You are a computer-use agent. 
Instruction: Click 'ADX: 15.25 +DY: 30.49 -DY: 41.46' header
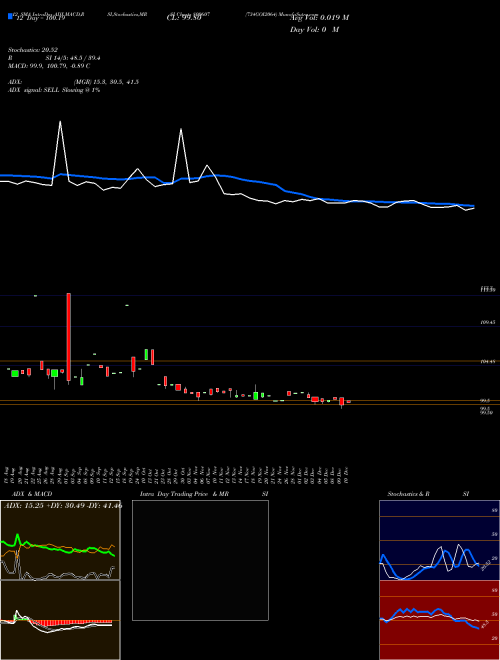pyautogui.click(x=63, y=505)
